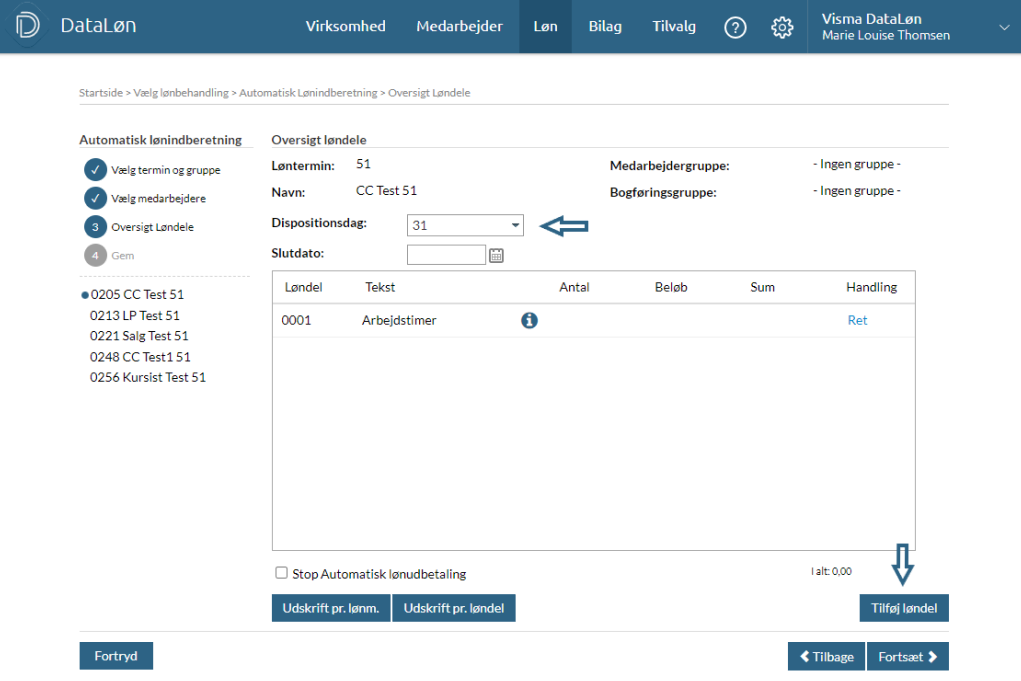
Task: Click the Udskrift pr. løndel button
Action: pos(454,608)
